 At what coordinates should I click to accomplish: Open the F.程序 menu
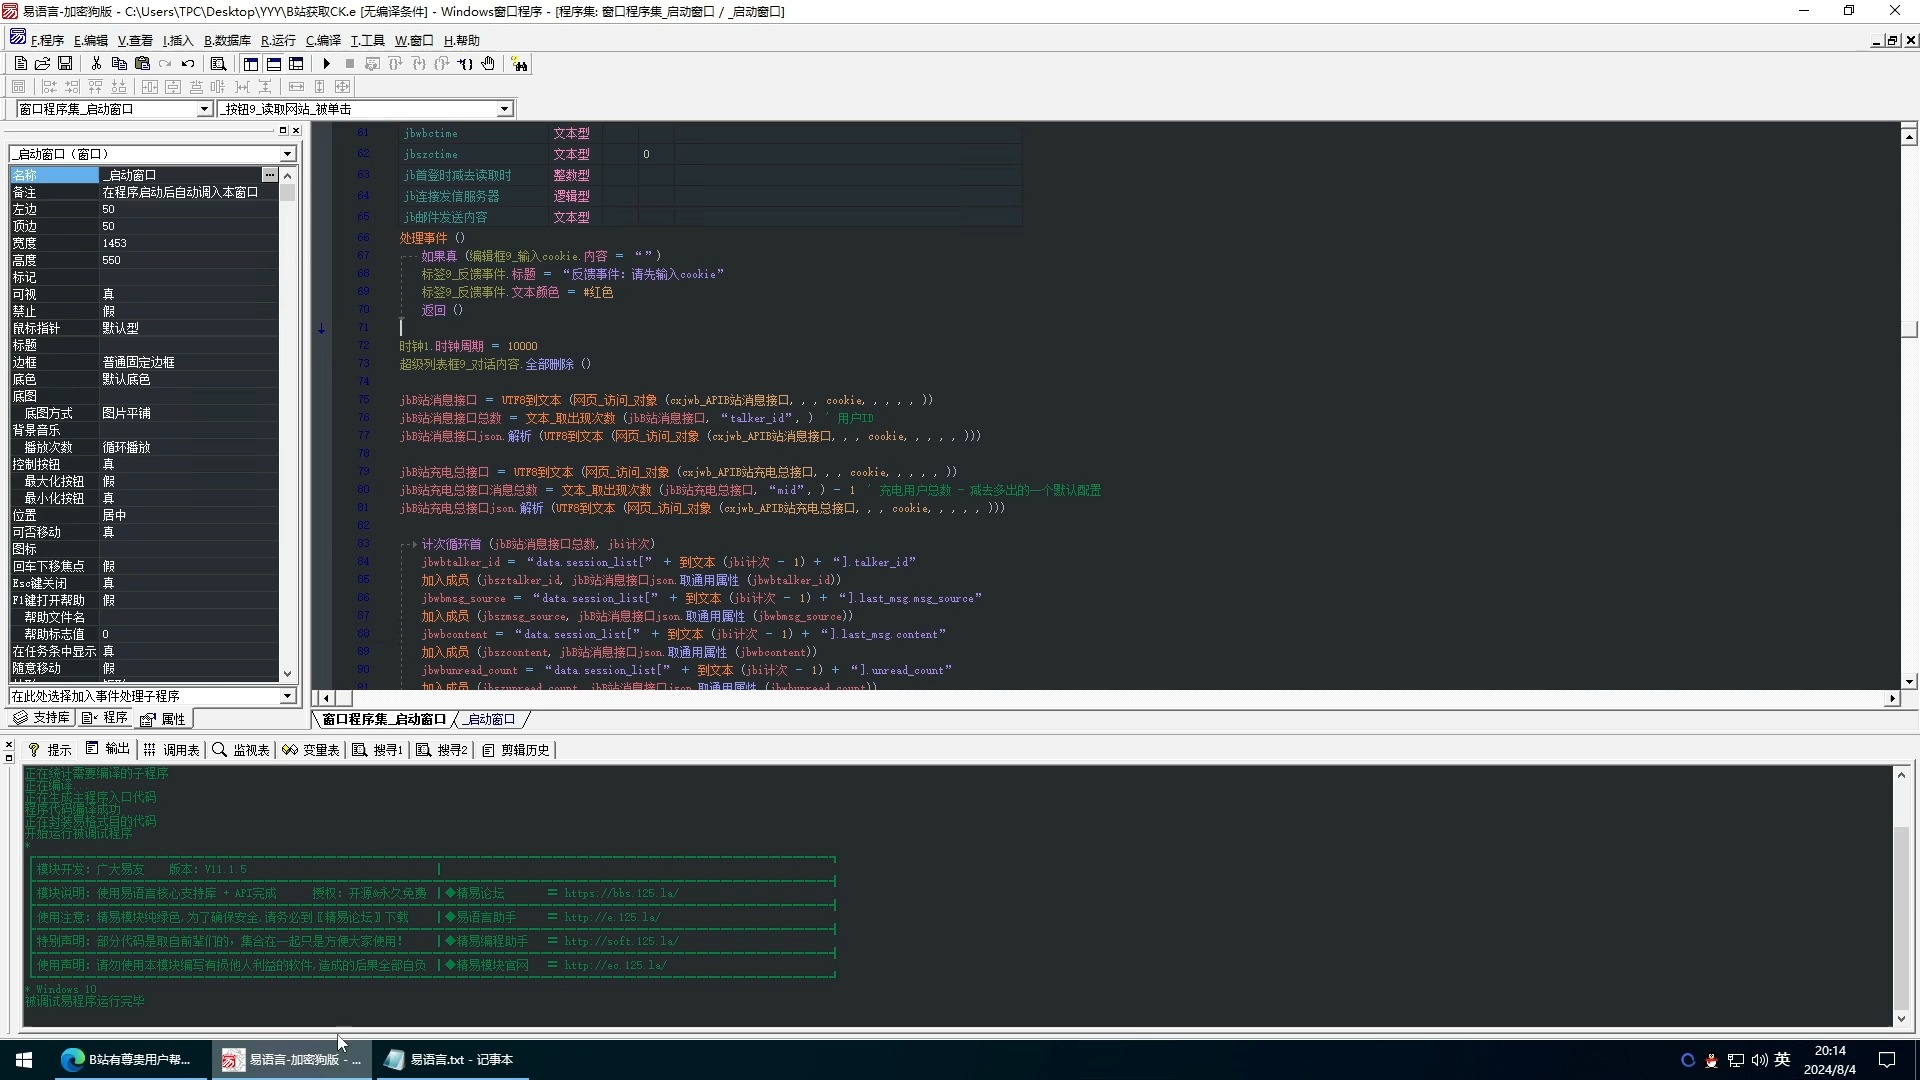coord(46,40)
